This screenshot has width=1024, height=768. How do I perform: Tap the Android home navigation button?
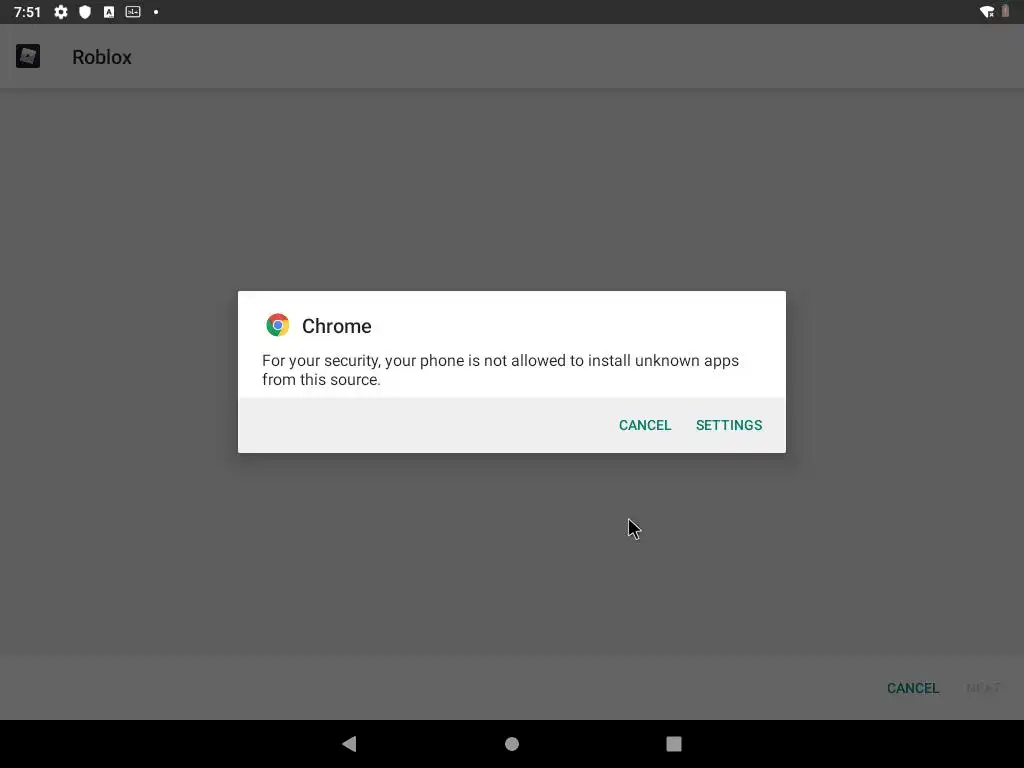point(512,744)
